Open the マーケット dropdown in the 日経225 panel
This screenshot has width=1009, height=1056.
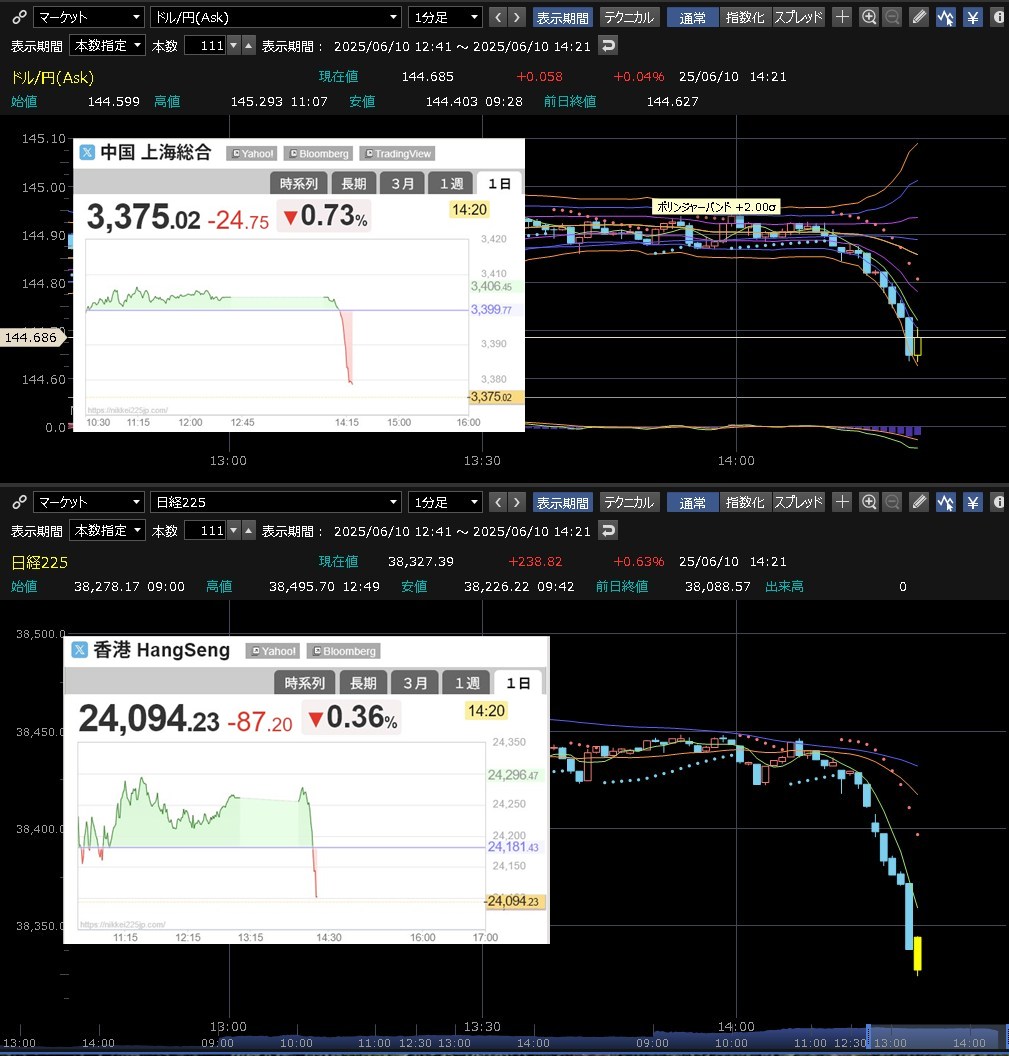[89, 502]
